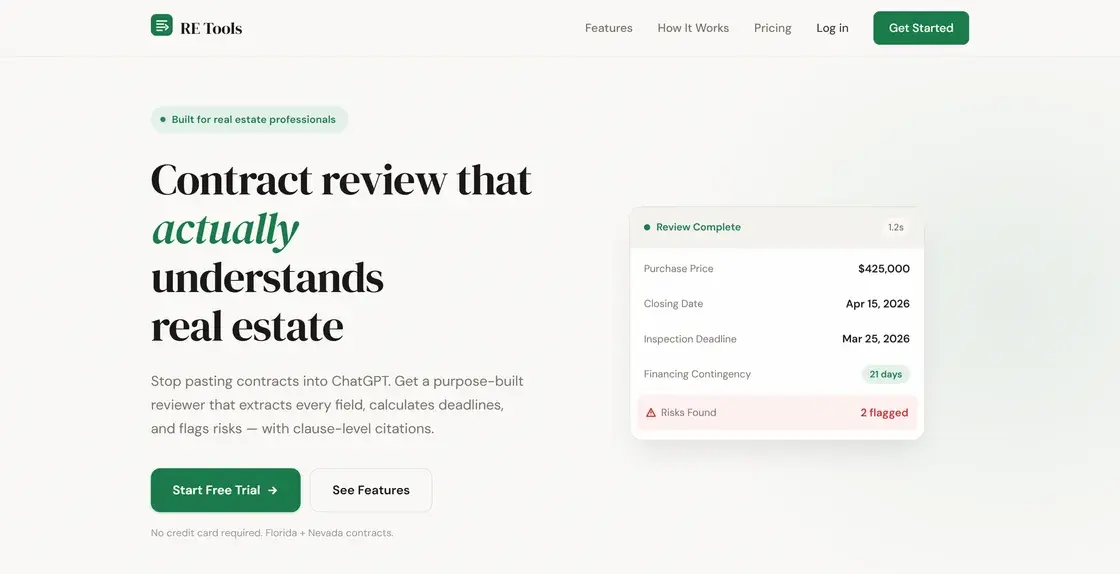Click Start Free Trial button
Viewport: 1120px width, 574px height.
tap(226, 490)
